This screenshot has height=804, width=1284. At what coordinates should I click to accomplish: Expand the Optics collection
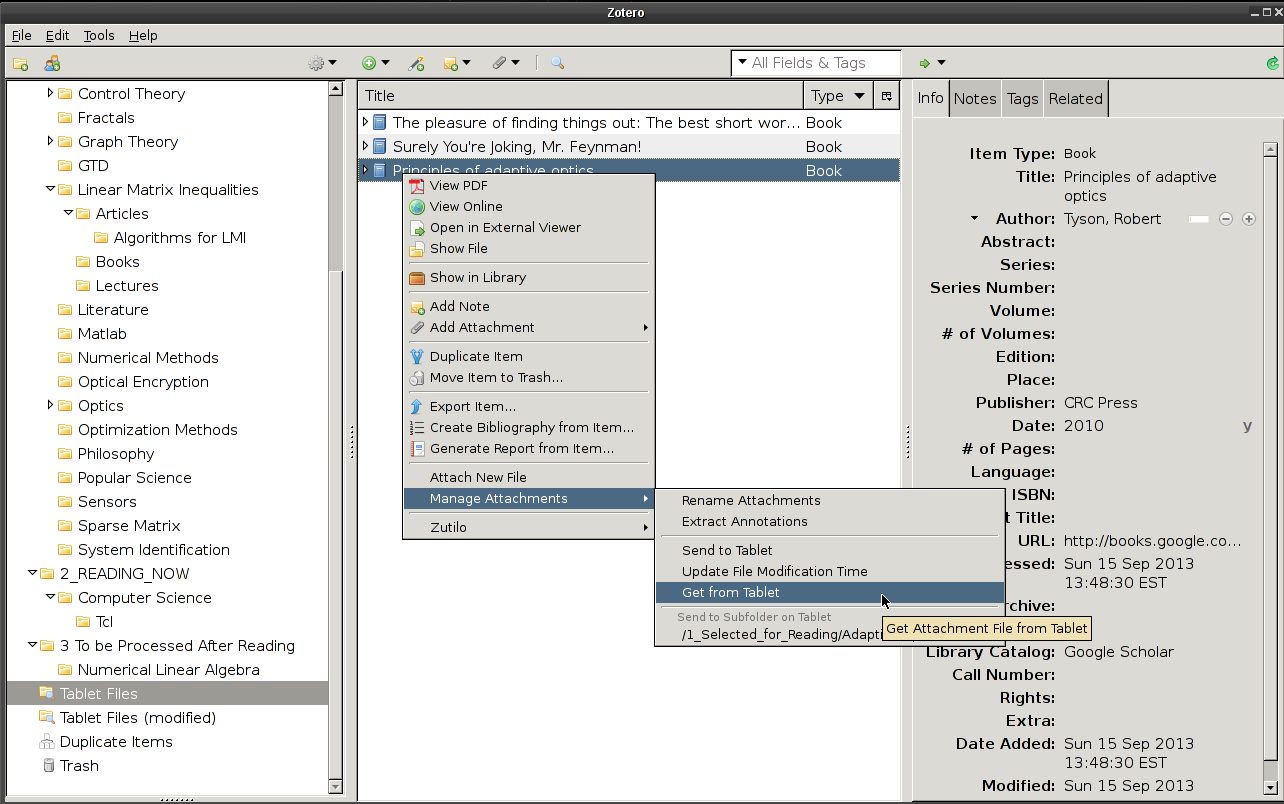point(50,406)
